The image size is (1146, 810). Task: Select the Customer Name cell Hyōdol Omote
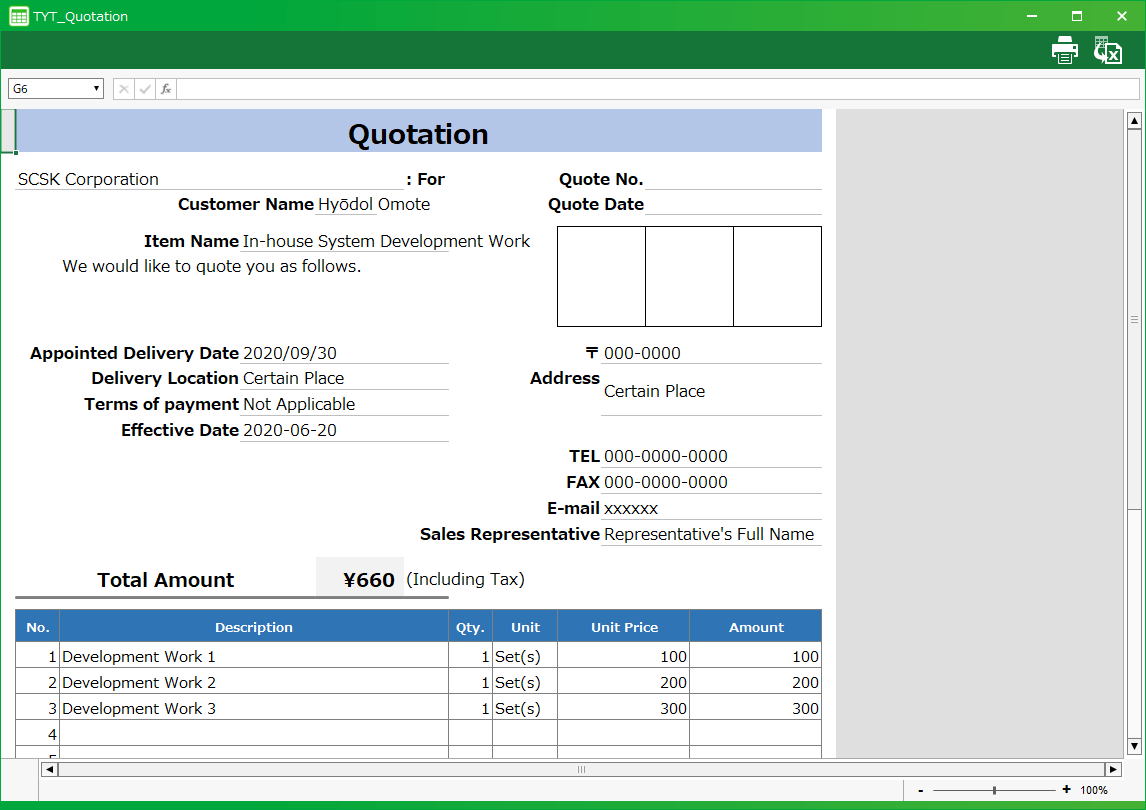374,205
